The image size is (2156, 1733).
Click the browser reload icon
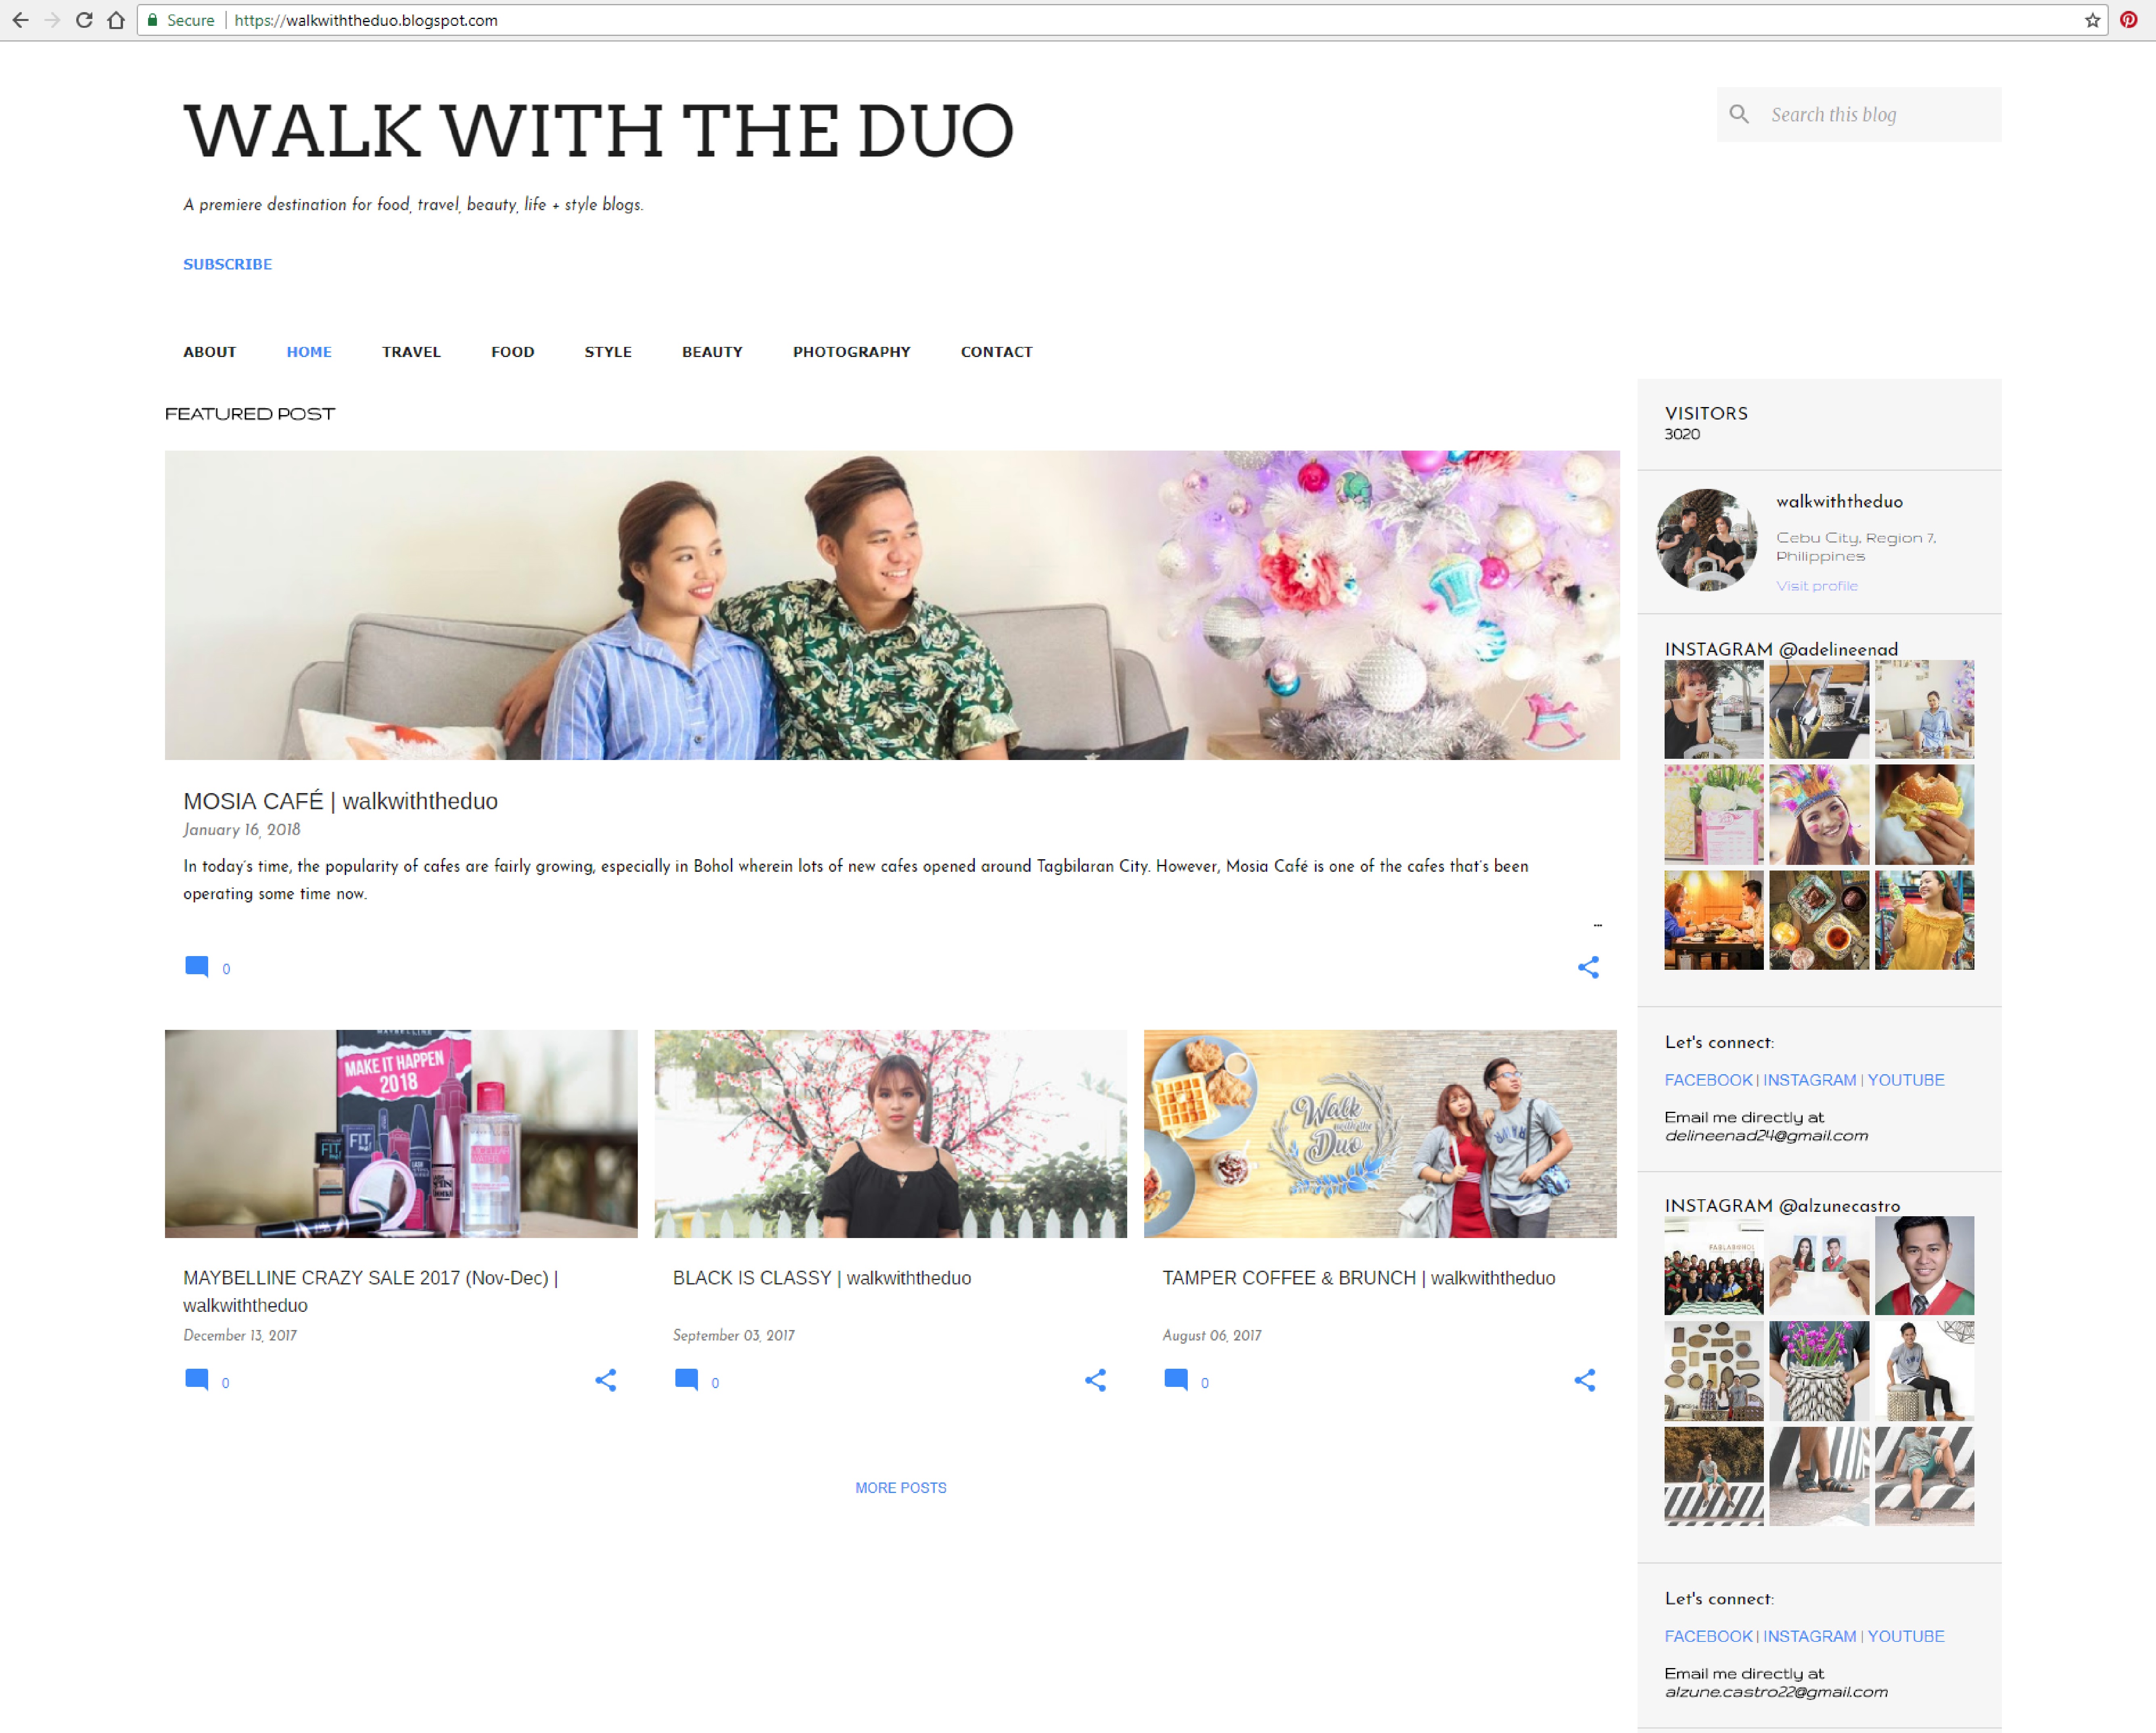[84, 20]
